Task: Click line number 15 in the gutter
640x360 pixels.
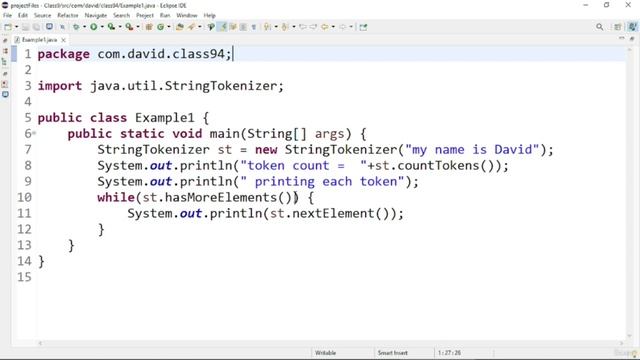Action: (24, 277)
